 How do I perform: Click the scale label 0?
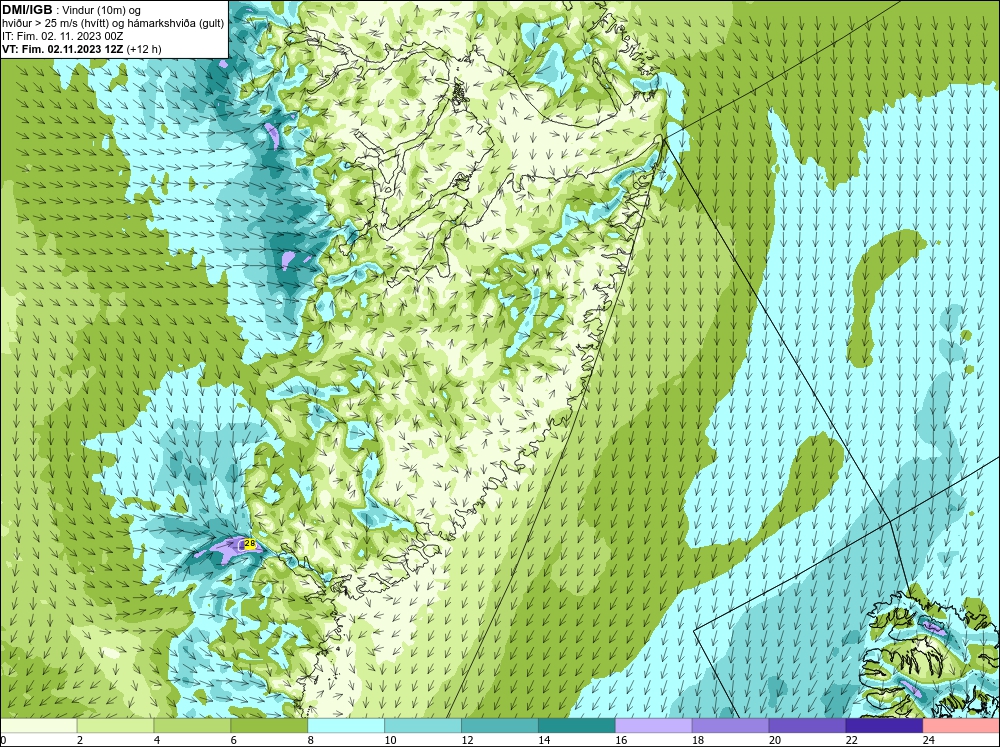4,740
